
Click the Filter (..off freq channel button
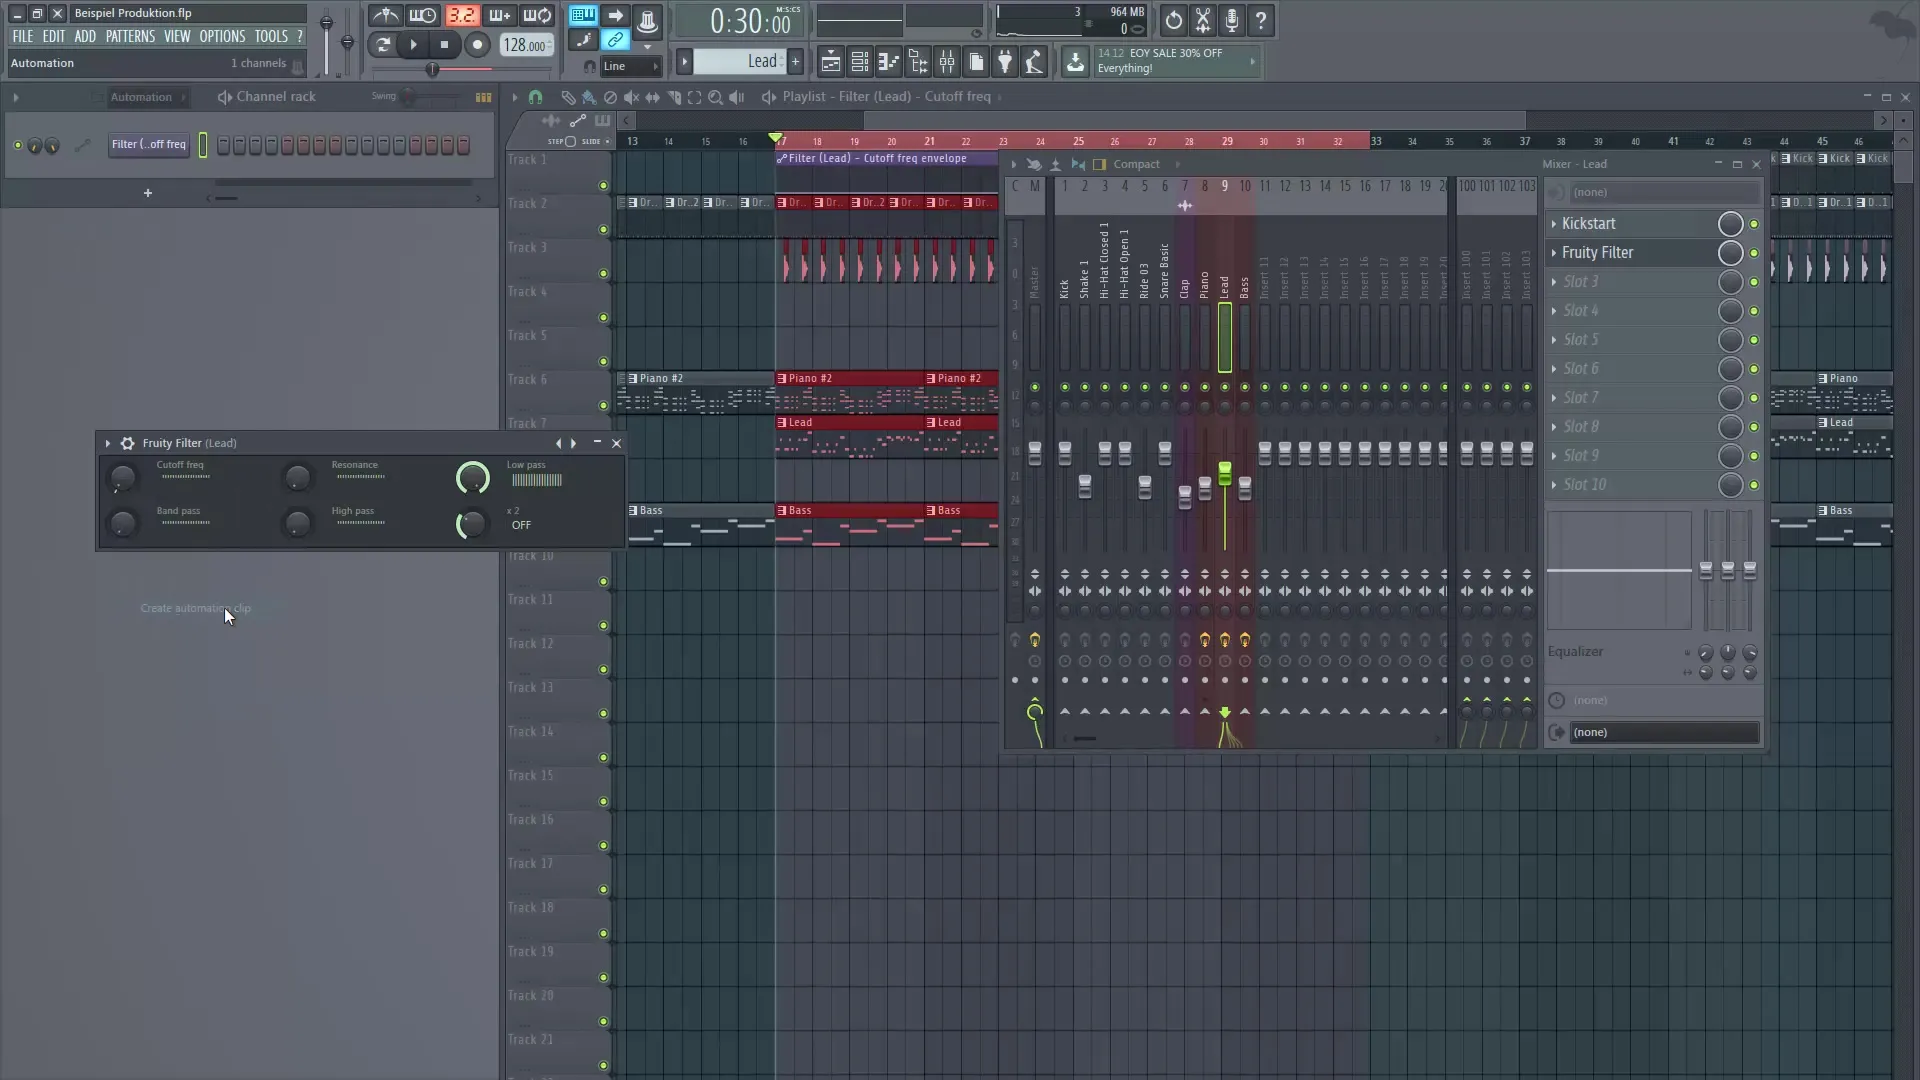point(149,145)
